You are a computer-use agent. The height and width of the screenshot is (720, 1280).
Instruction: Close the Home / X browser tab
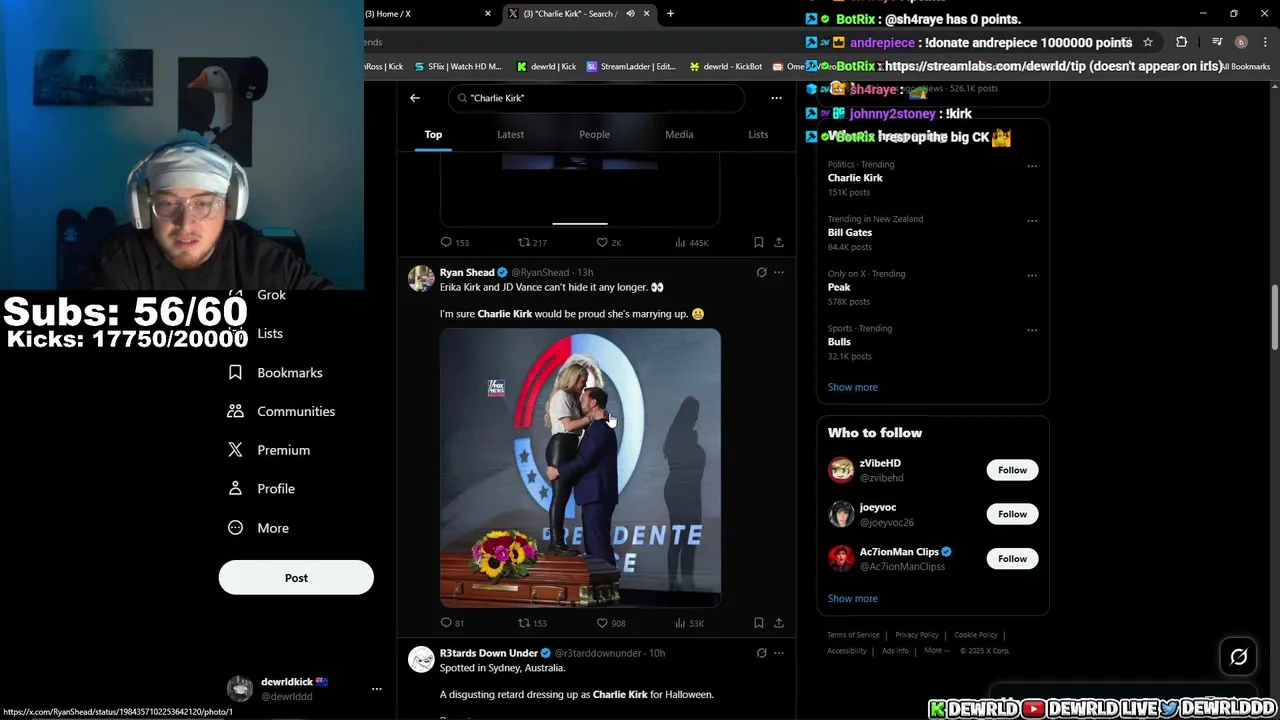coord(488,14)
